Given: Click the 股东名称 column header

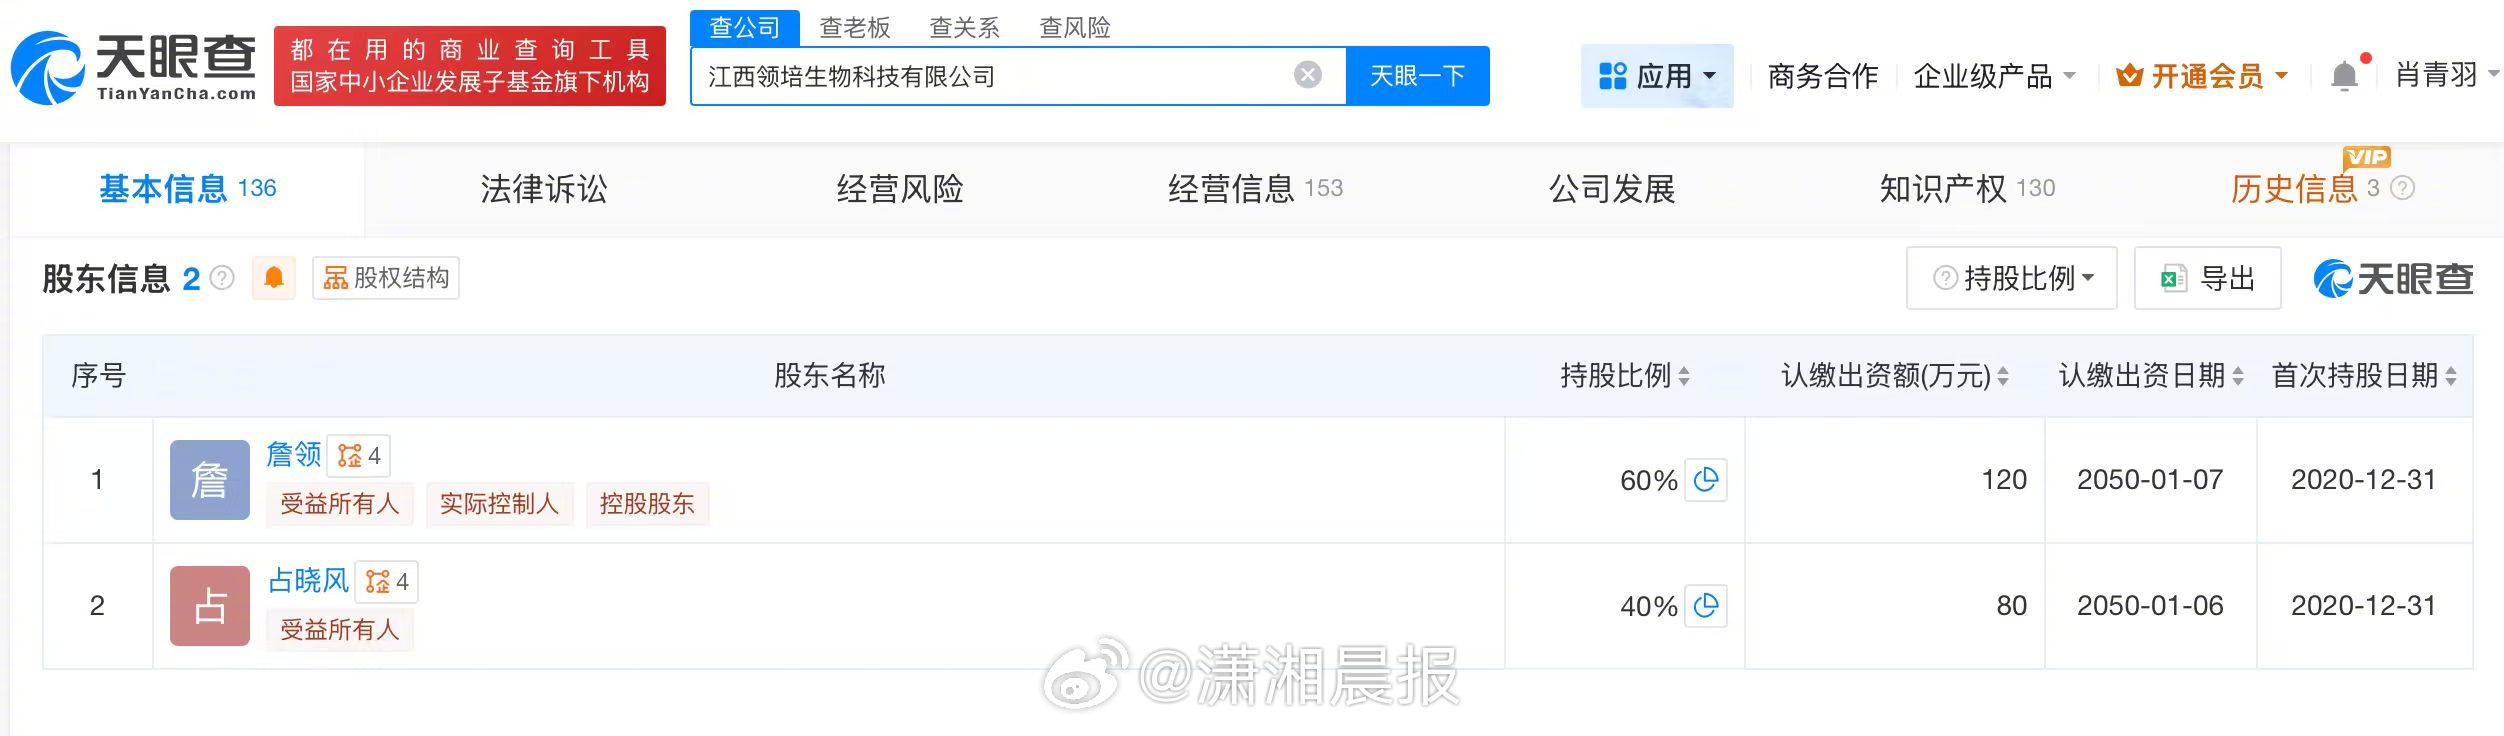Looking at the screenshot, I should tap(829, 376).
